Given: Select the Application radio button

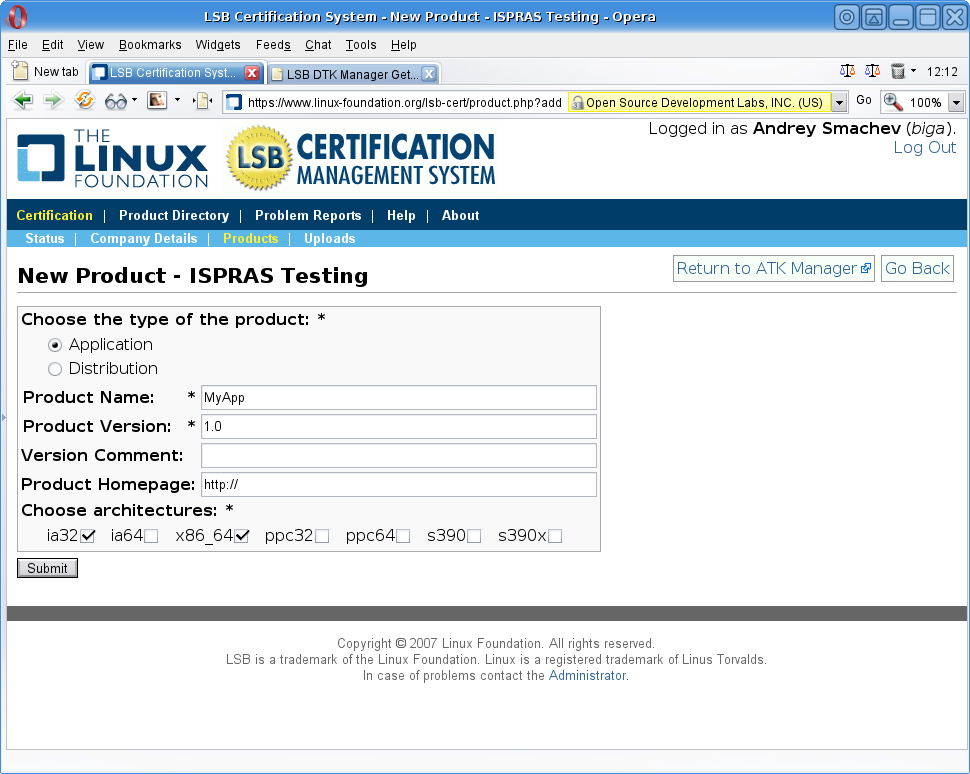Looking at the screenshot, I should point(55,345).
